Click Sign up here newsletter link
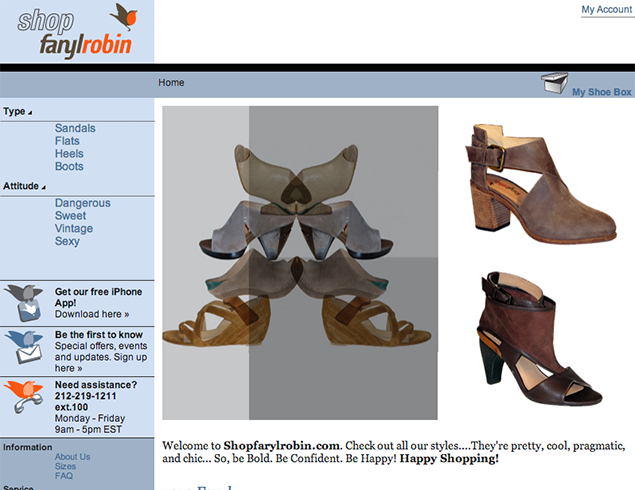 point(101,362)
